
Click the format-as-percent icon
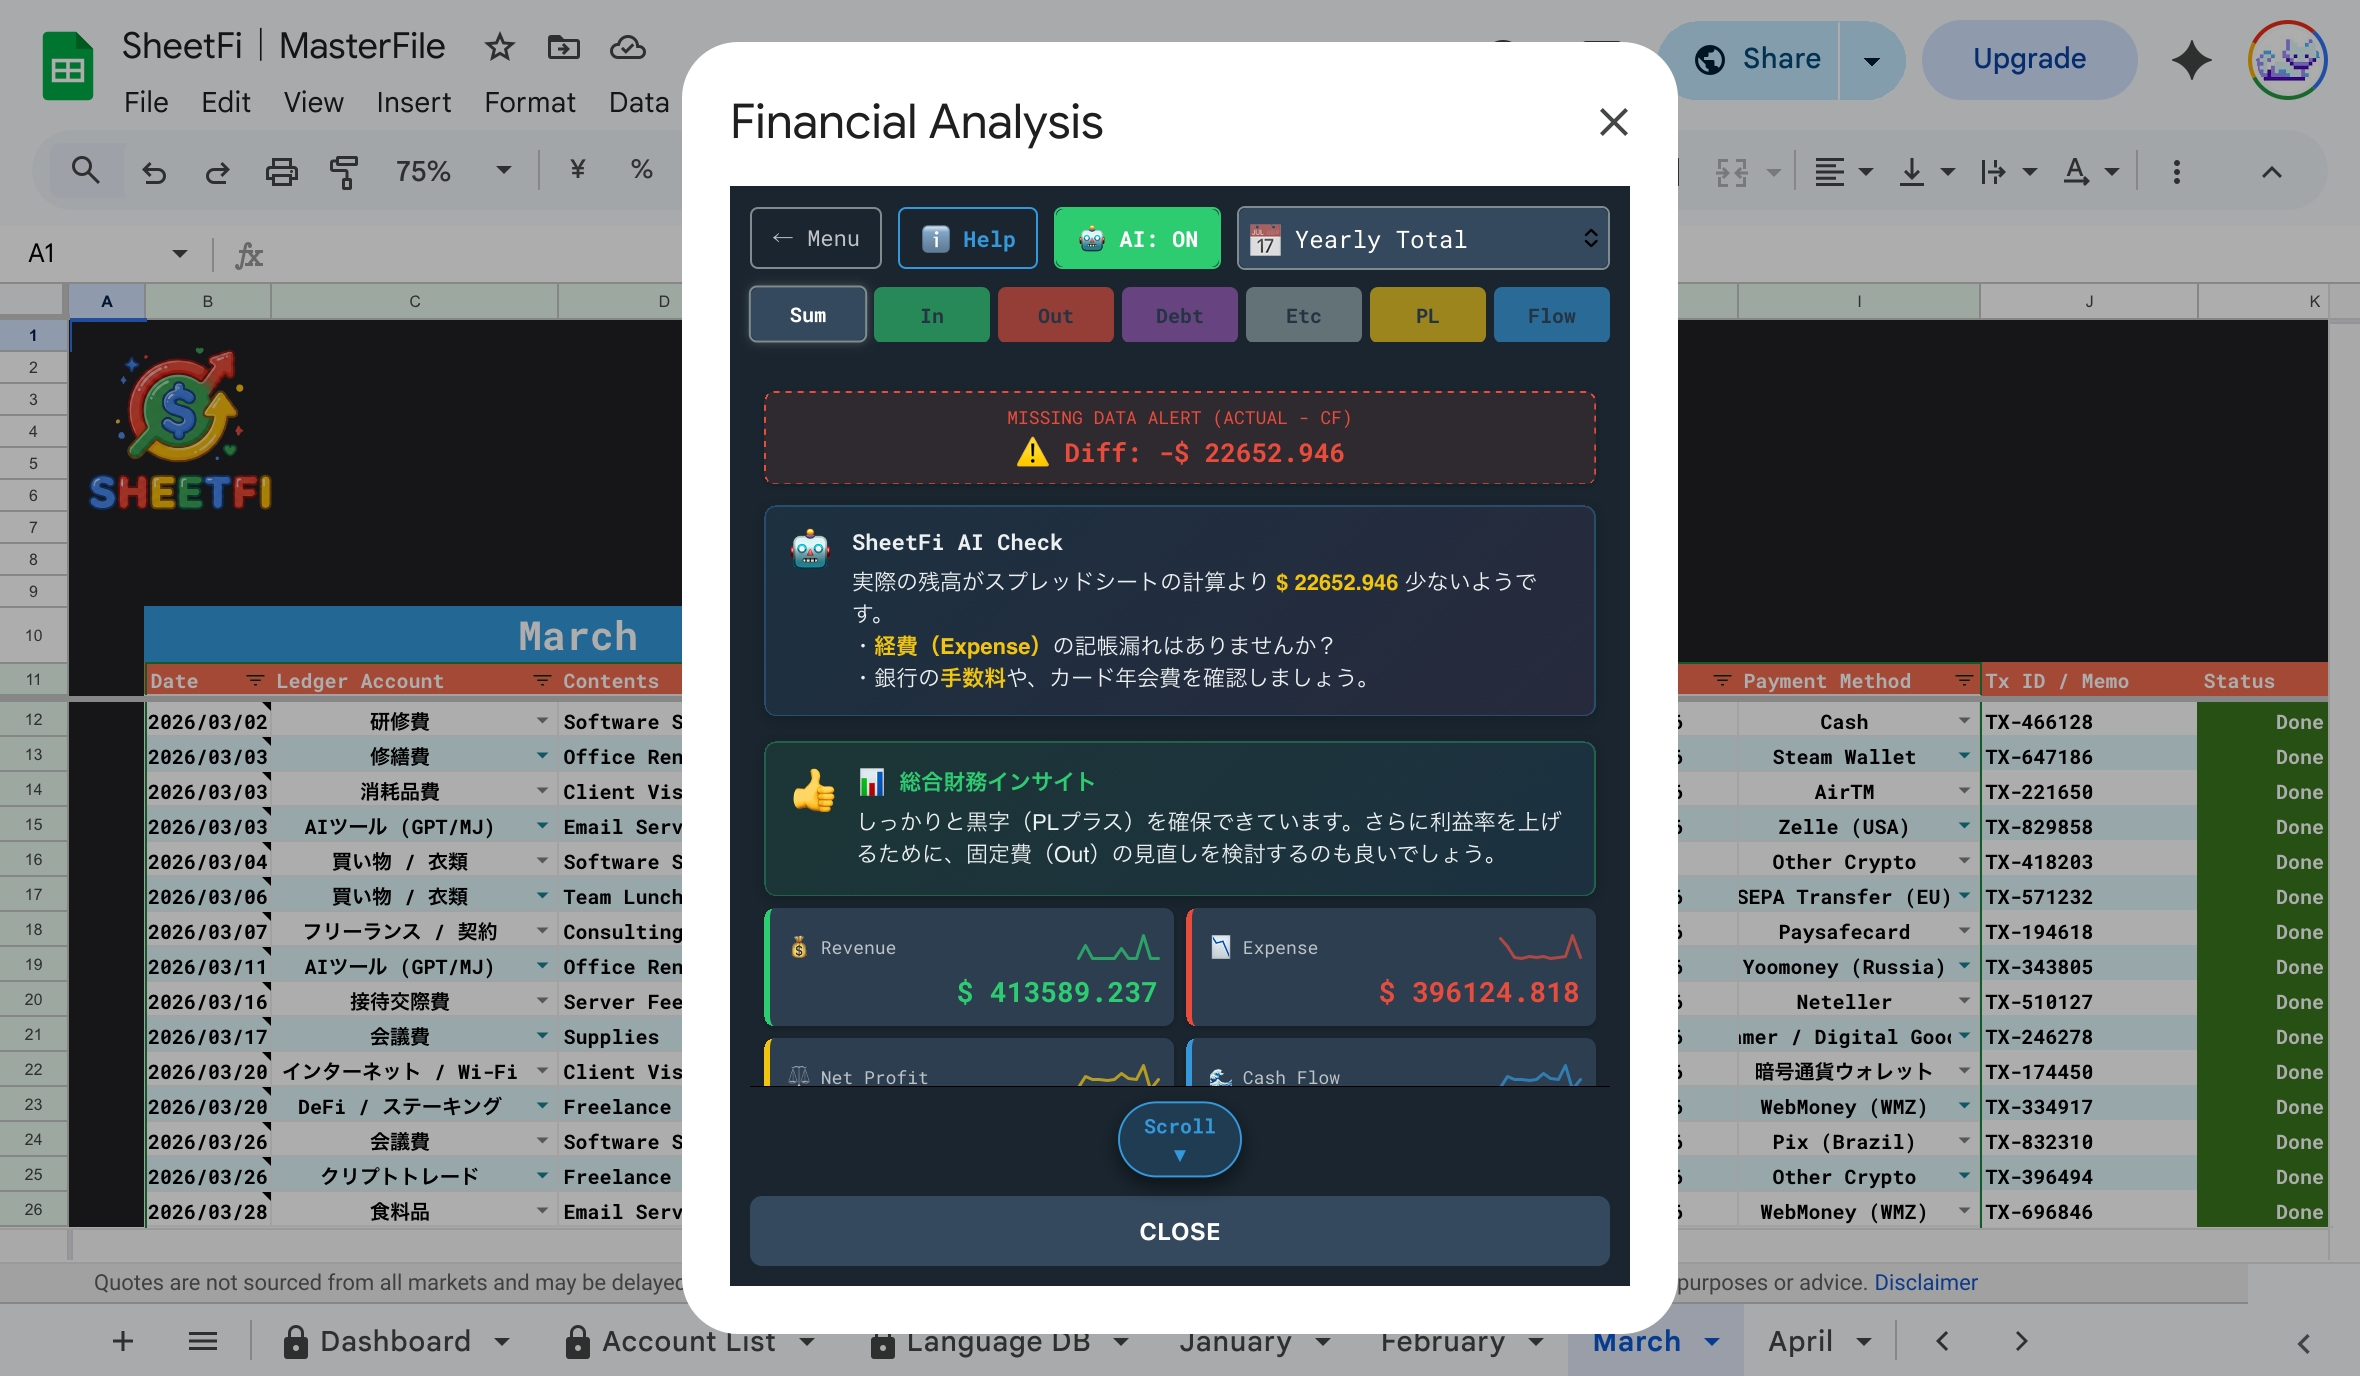pyautogui.click(x=641, y=170)
